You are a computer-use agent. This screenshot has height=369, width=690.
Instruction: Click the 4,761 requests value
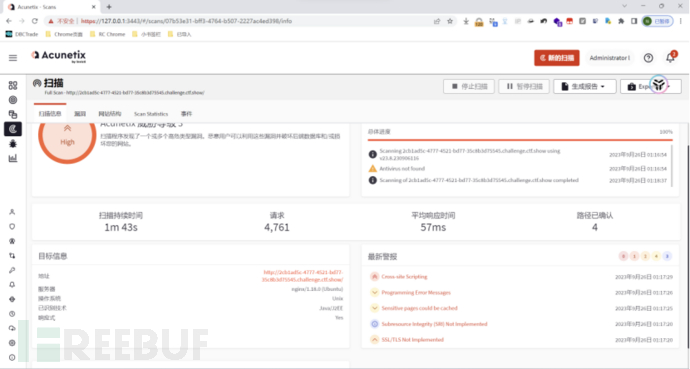point(277,227)
